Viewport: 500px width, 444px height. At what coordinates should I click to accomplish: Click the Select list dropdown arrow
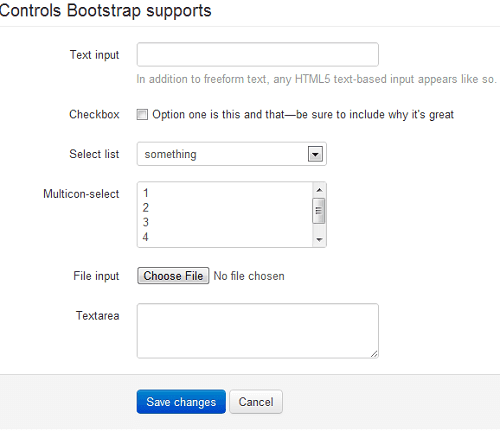315,154
